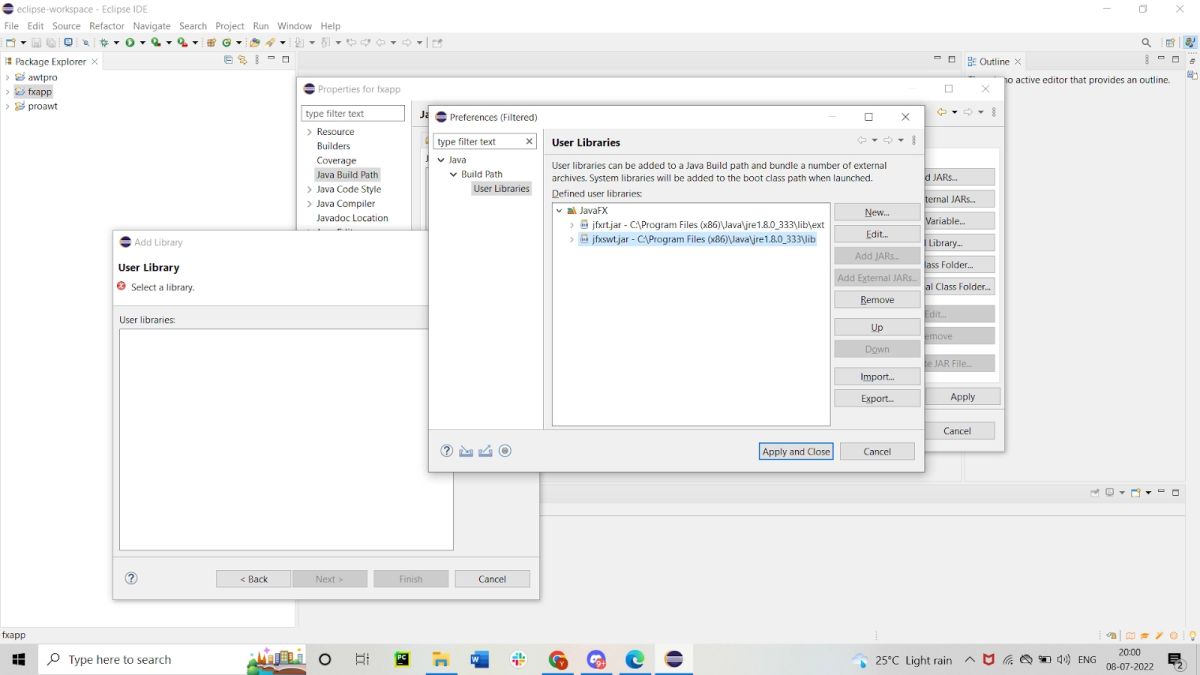The image size is (1200, 675).
Task: Collapse the Java node in the Preferences tree
Action: point(441,160)
